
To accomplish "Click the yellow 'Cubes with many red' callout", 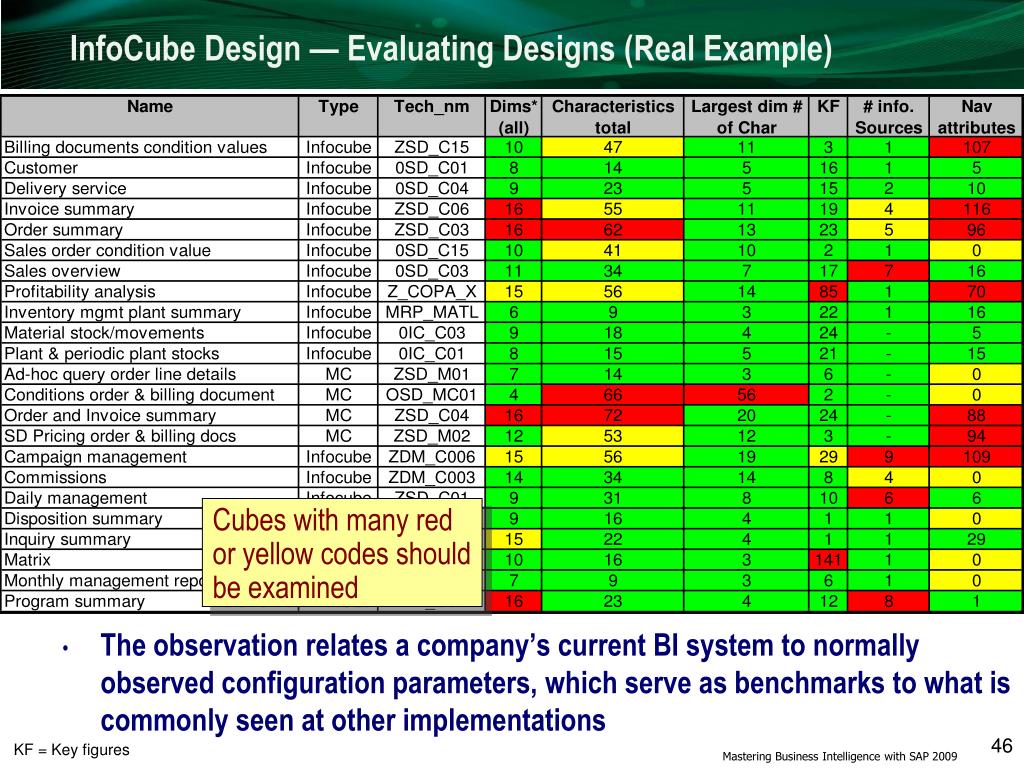I will 342,553.
